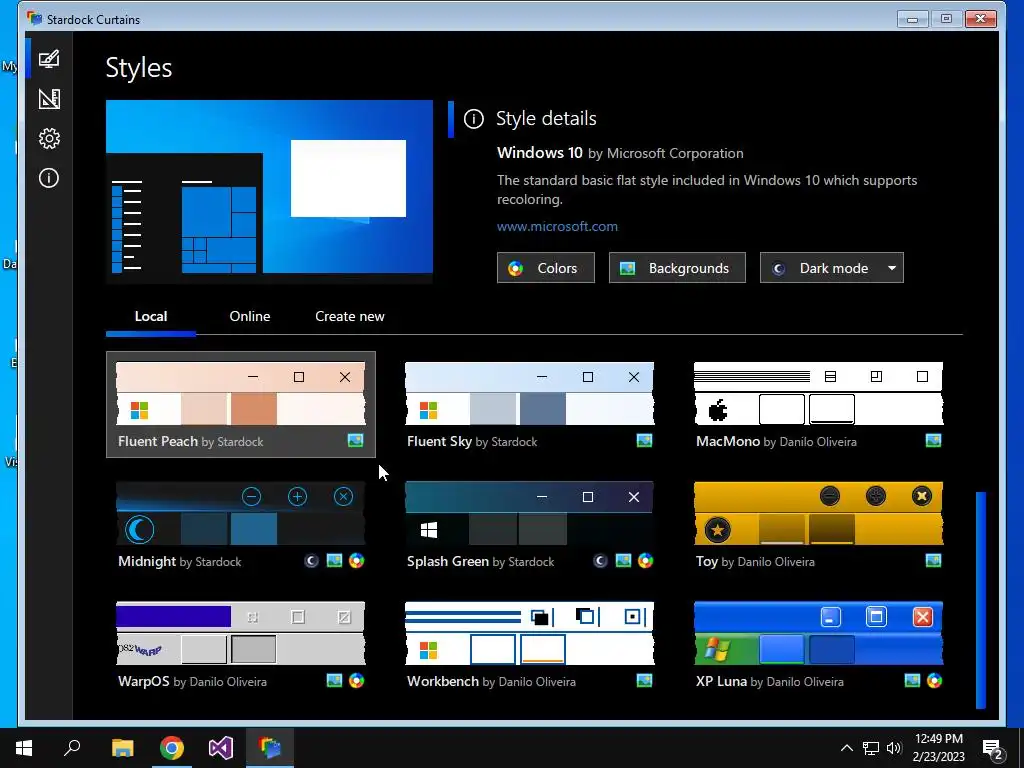Screen dimensions: 1024x768
Task: Click the Style details info icon
Action: coord(473,119)
